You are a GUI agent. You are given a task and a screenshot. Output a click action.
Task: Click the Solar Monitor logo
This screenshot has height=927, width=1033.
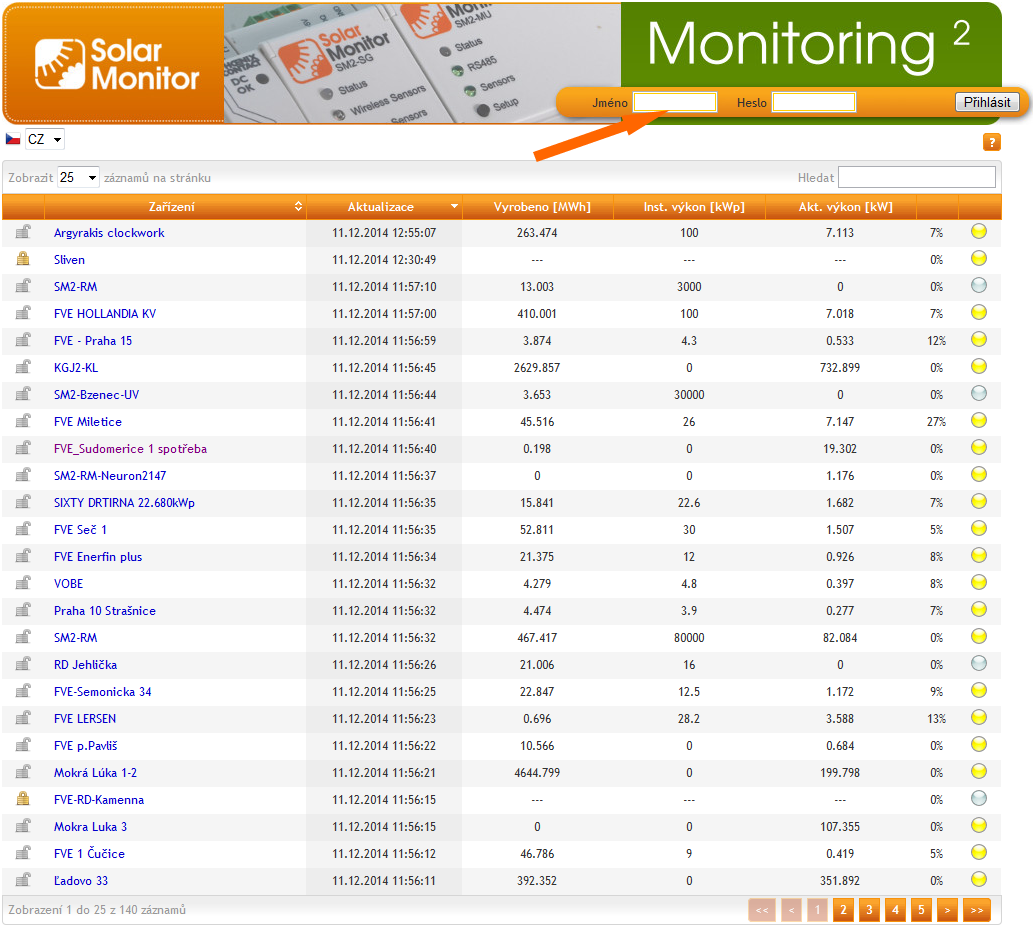(116, 64)
